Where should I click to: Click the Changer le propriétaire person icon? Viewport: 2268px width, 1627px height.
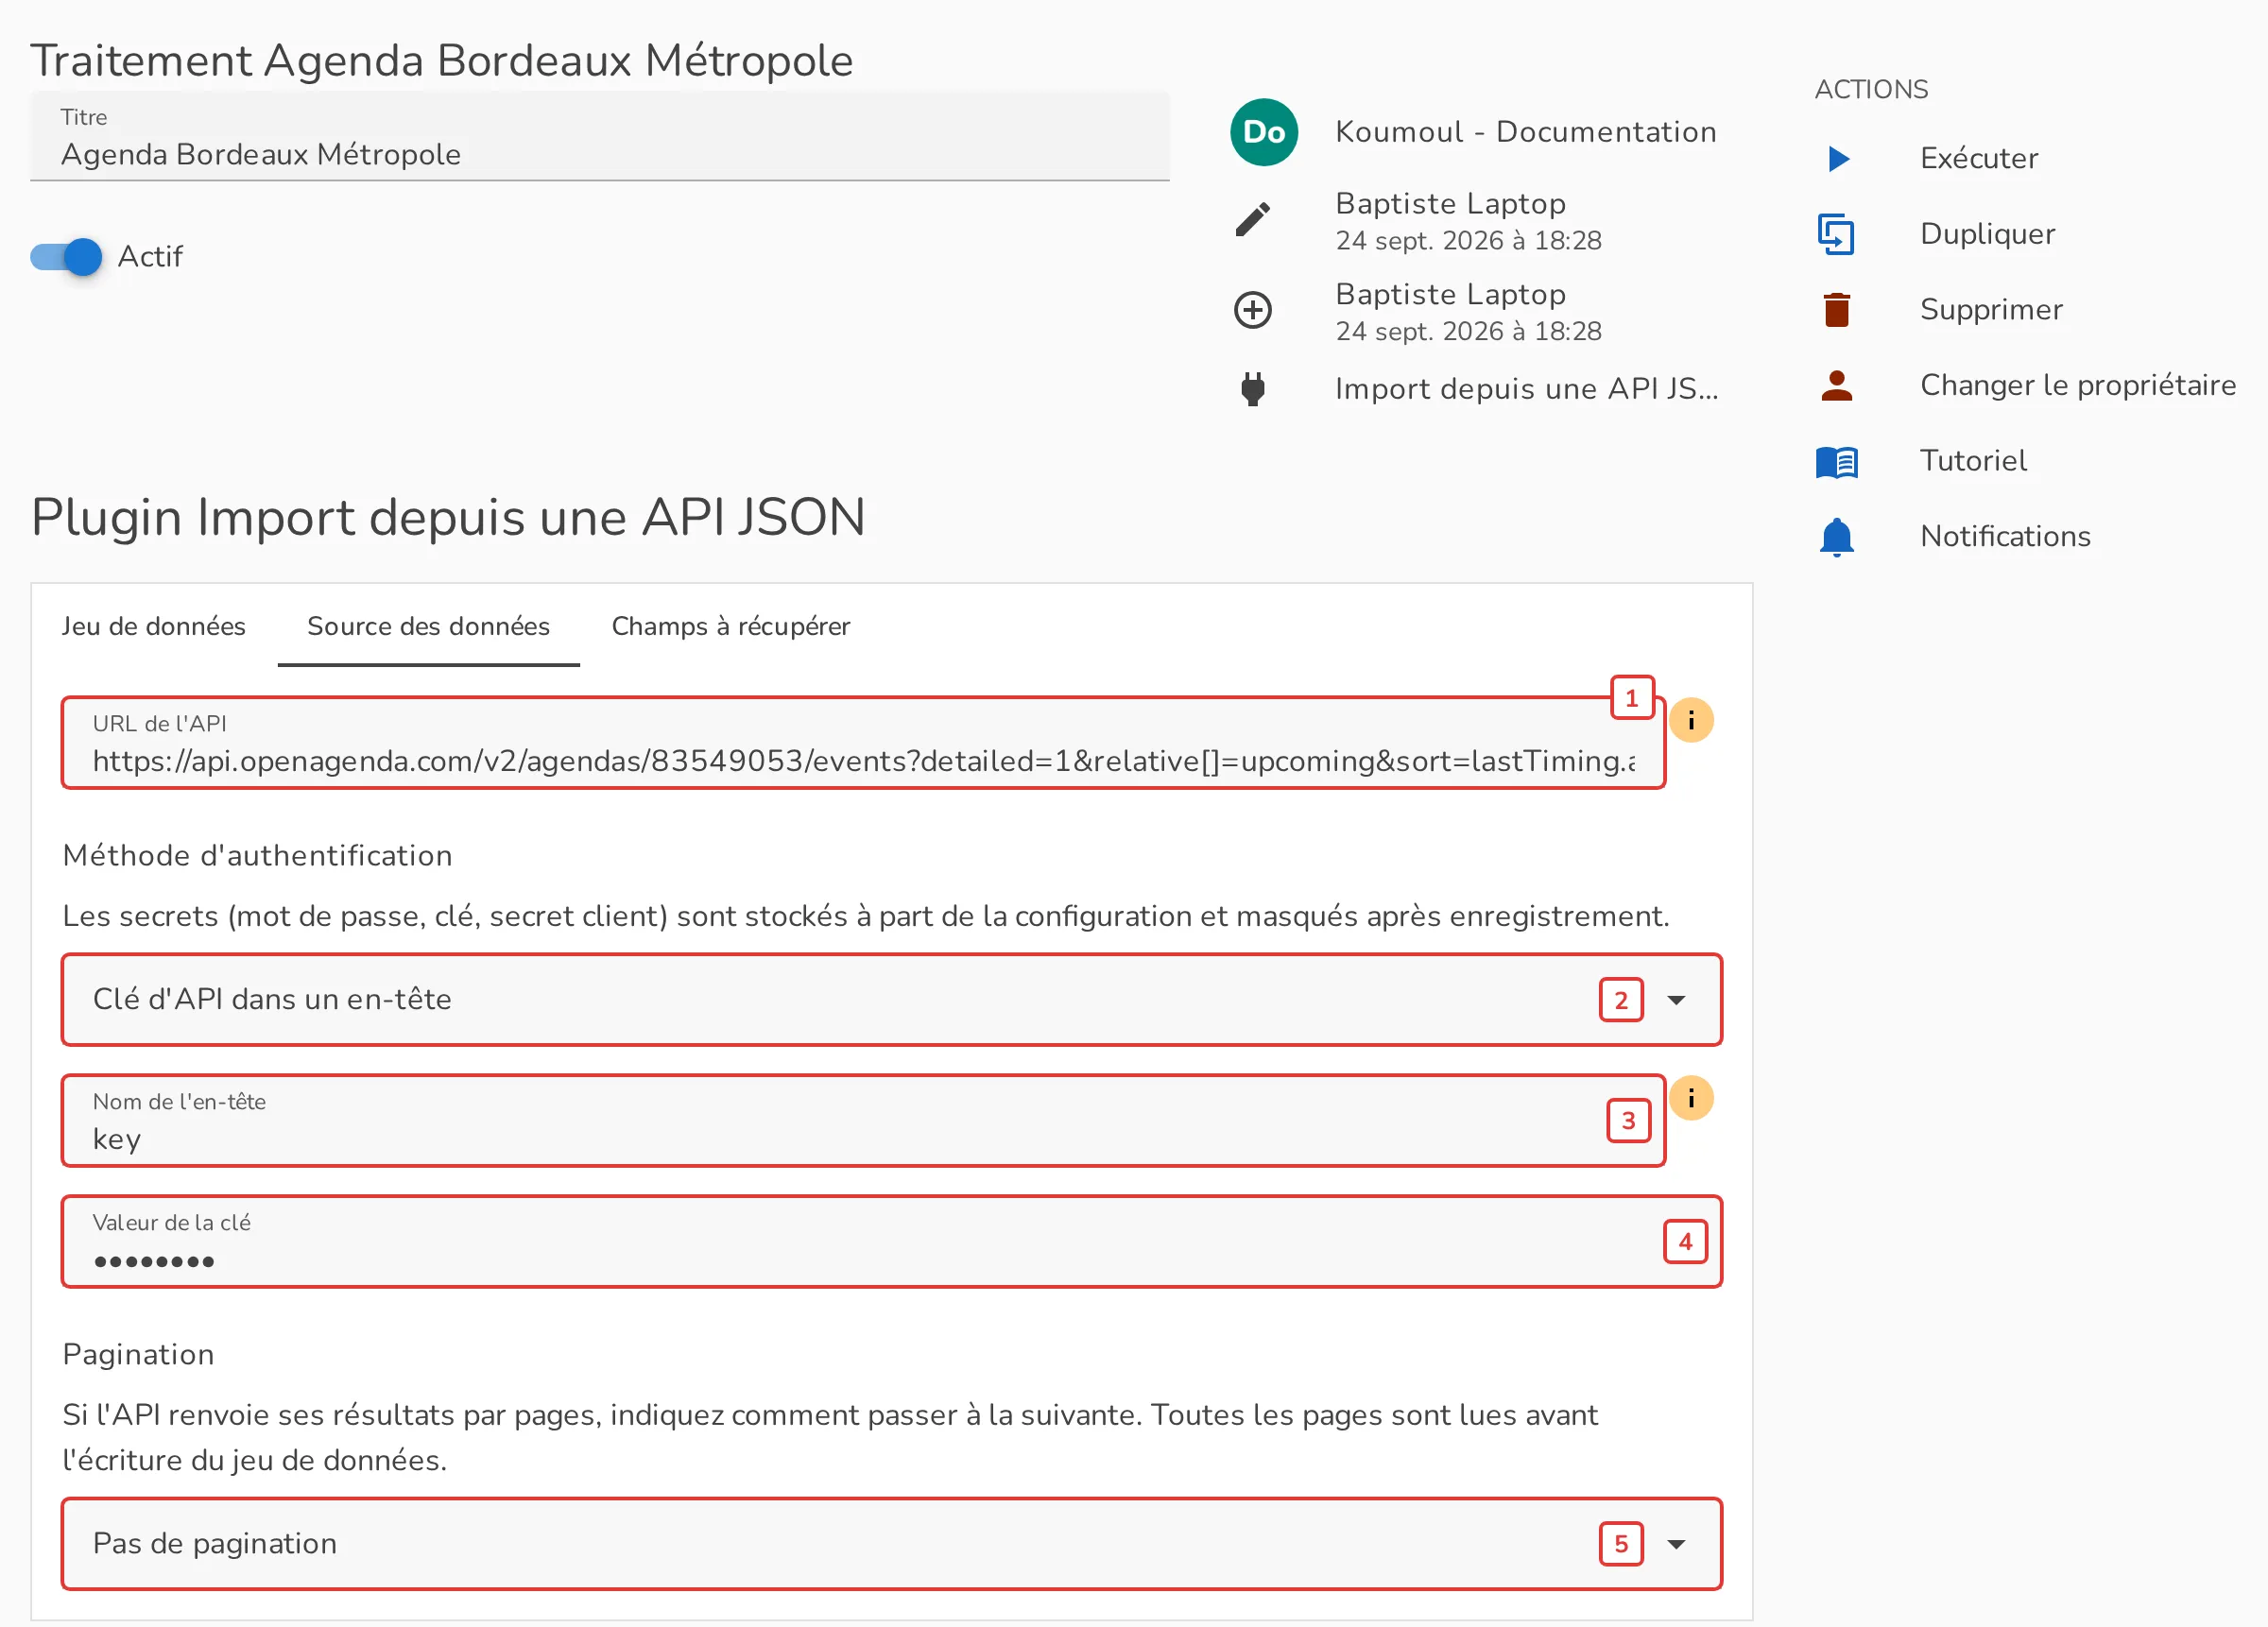click(1836, 385)
